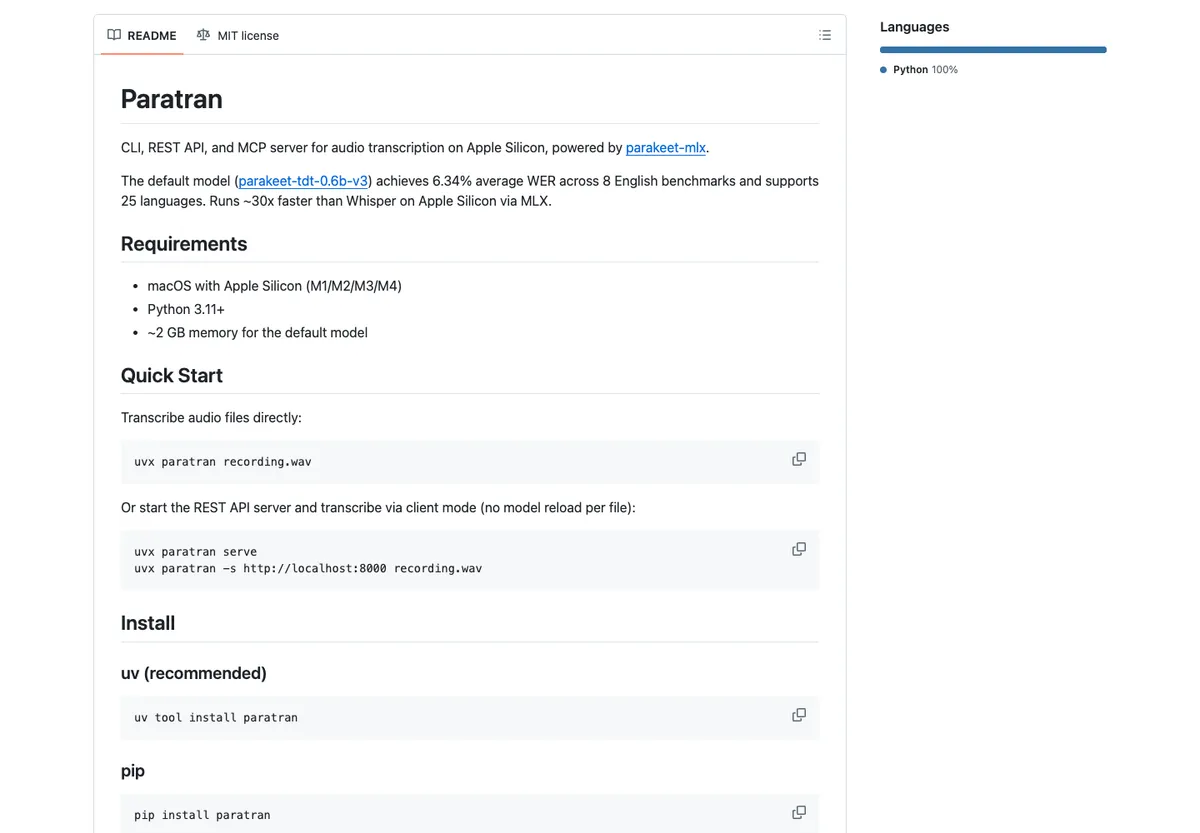This screenshot has width=1200, height=833.
Task: Click the Languages sidebar heading
Action: click(x=915, y=27)
